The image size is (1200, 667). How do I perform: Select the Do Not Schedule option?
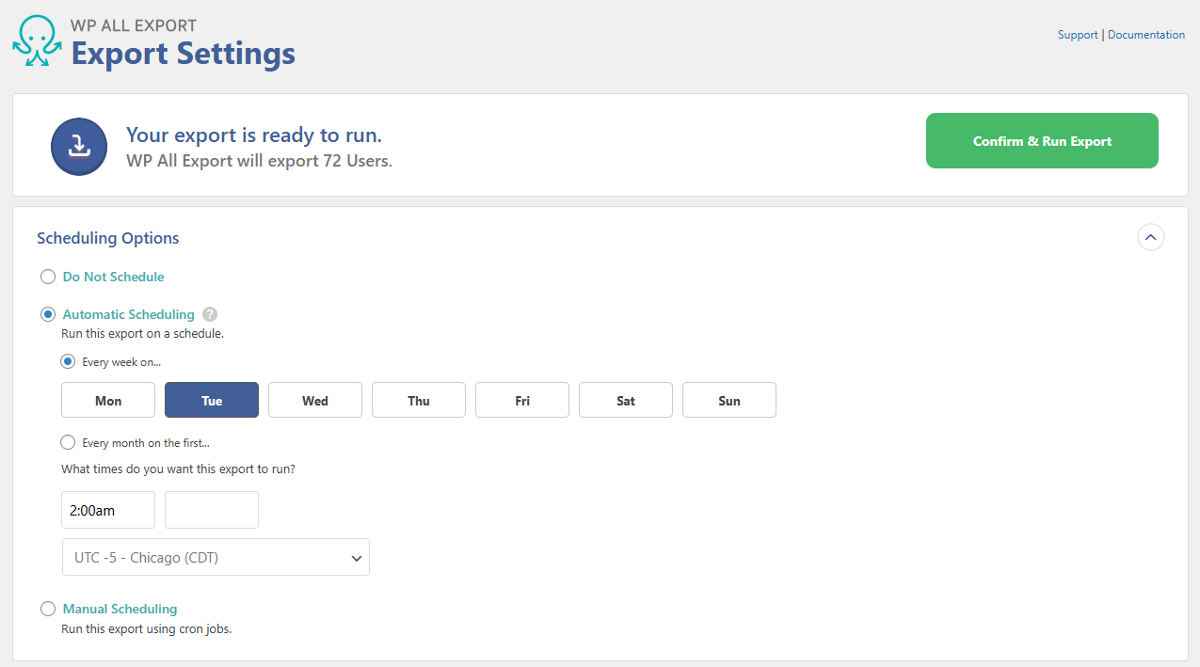48,277
